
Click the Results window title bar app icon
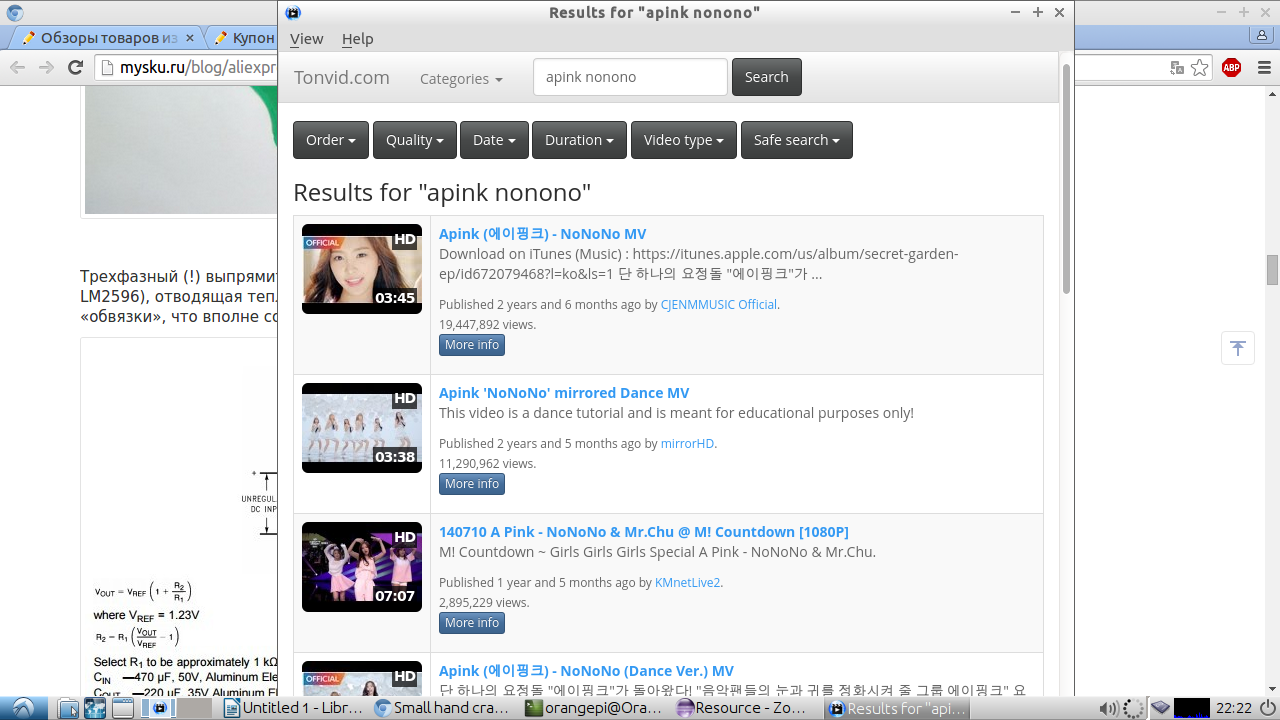293,12
